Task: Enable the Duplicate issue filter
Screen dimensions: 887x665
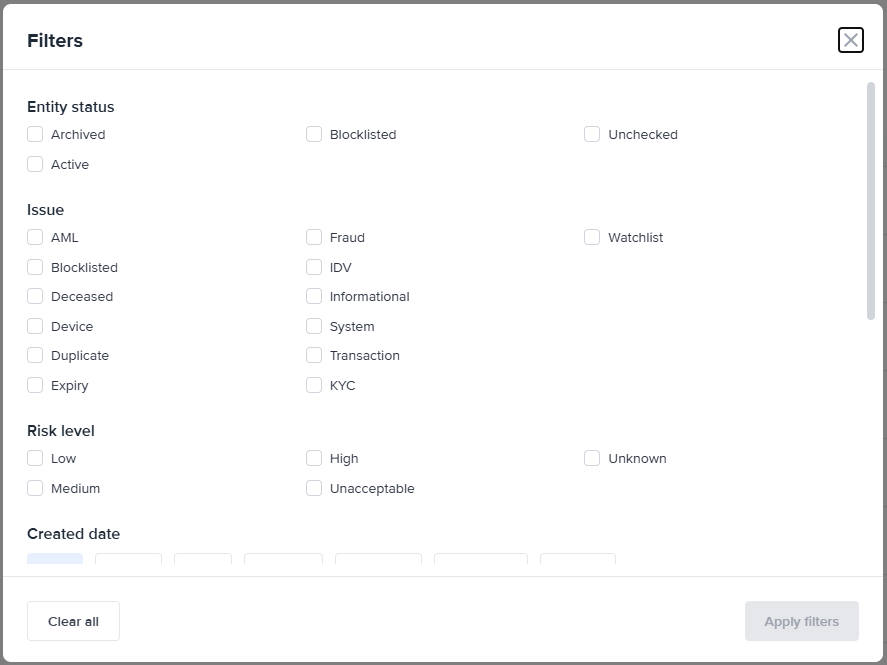Action: pos(35,355)
